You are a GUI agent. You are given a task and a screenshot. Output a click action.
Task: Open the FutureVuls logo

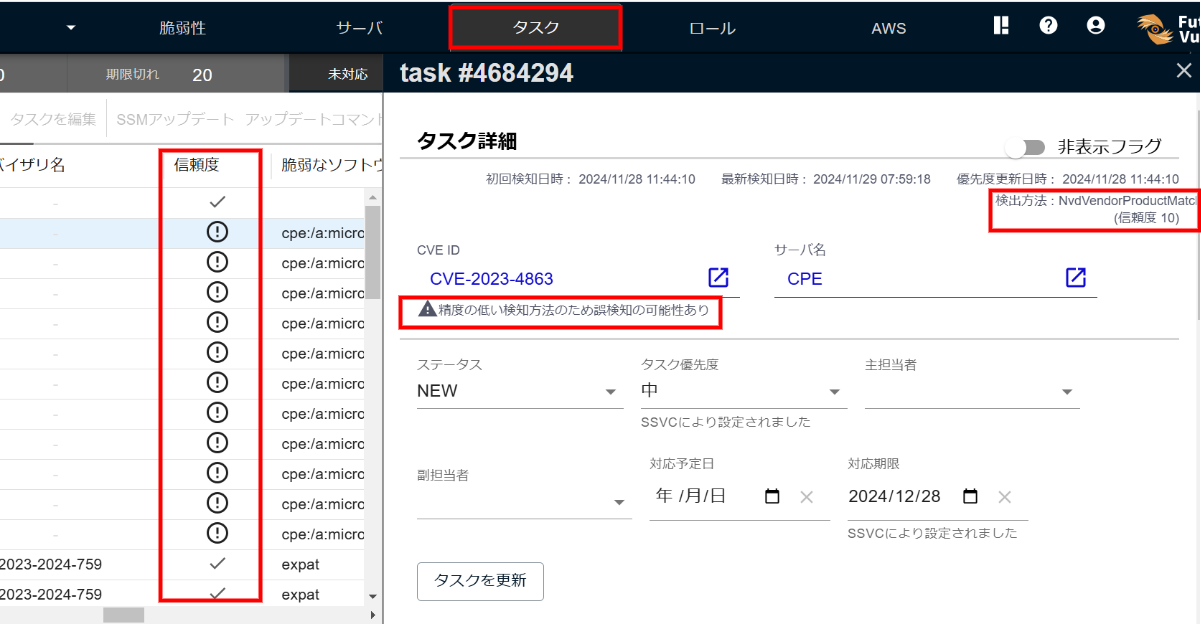(1168, 27)
